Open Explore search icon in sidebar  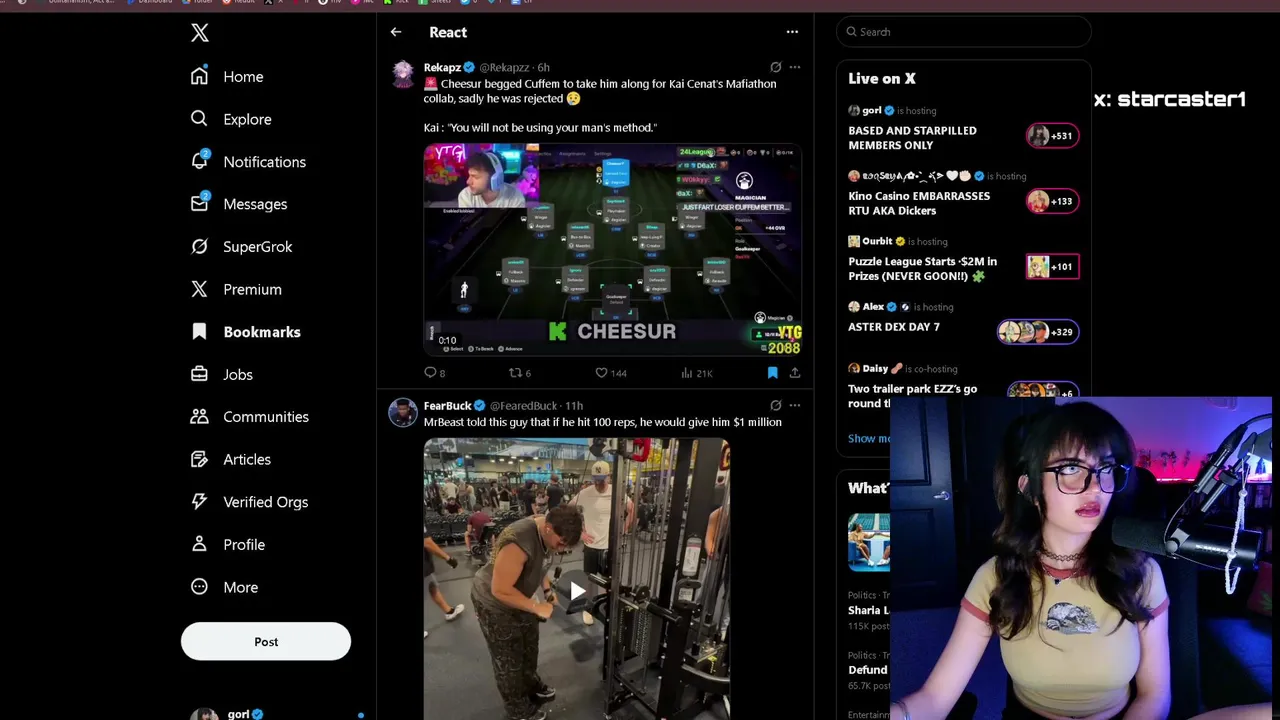point(200,119)
